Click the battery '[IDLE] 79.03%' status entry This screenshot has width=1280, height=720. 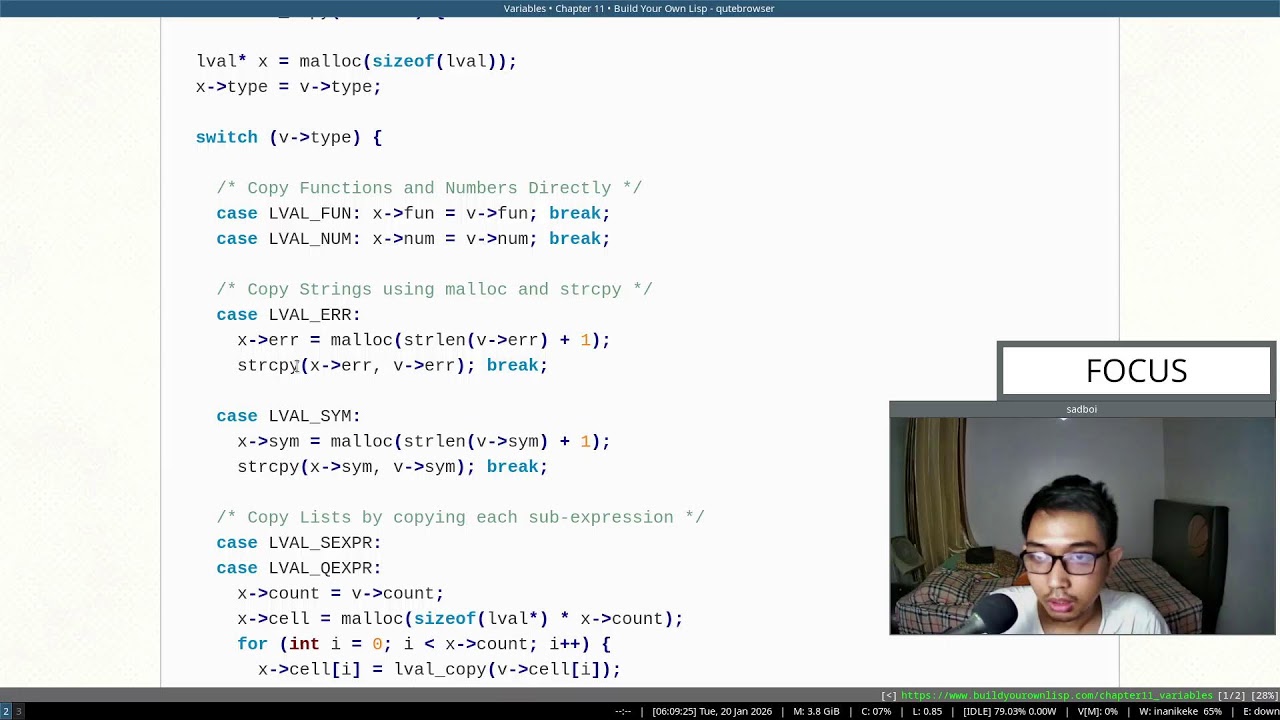click(x=1009, y=711)
